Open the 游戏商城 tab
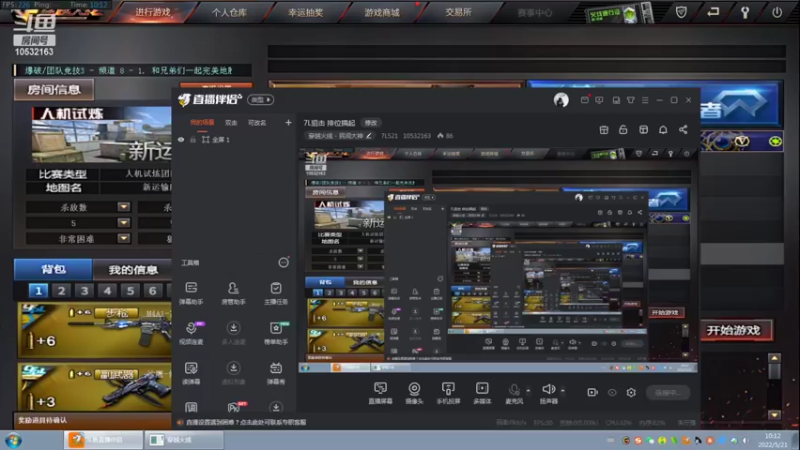Viewport: 800px width, 450px height. click(x=382, y=12)
